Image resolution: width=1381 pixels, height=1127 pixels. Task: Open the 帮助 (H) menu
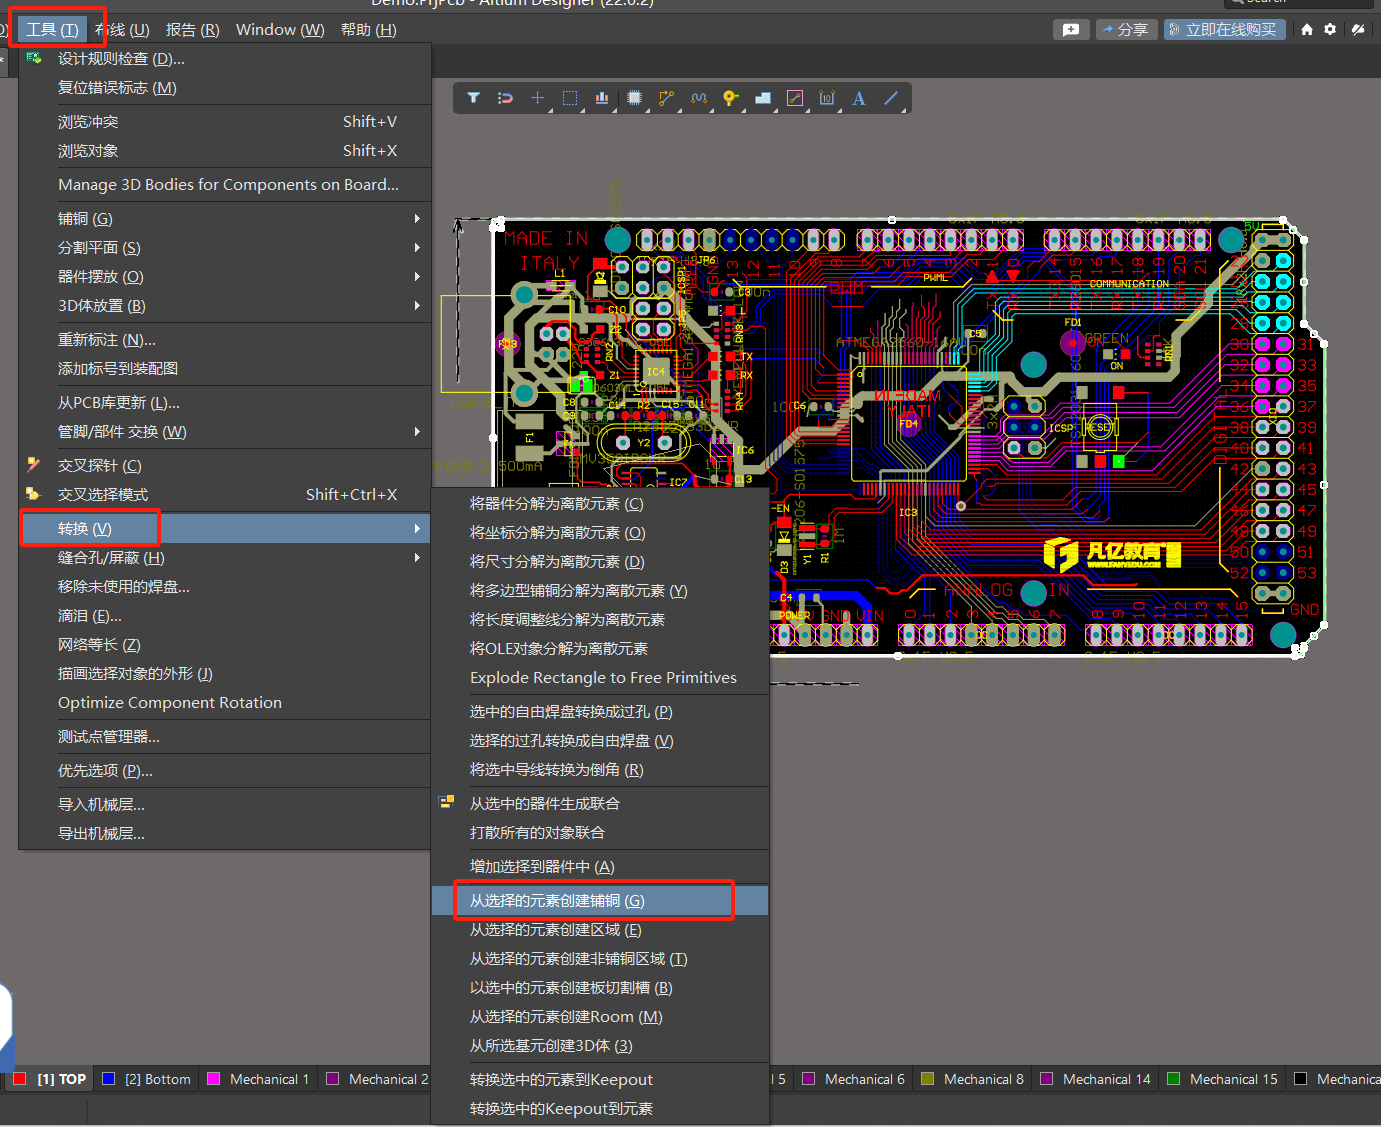pos(369,30)
